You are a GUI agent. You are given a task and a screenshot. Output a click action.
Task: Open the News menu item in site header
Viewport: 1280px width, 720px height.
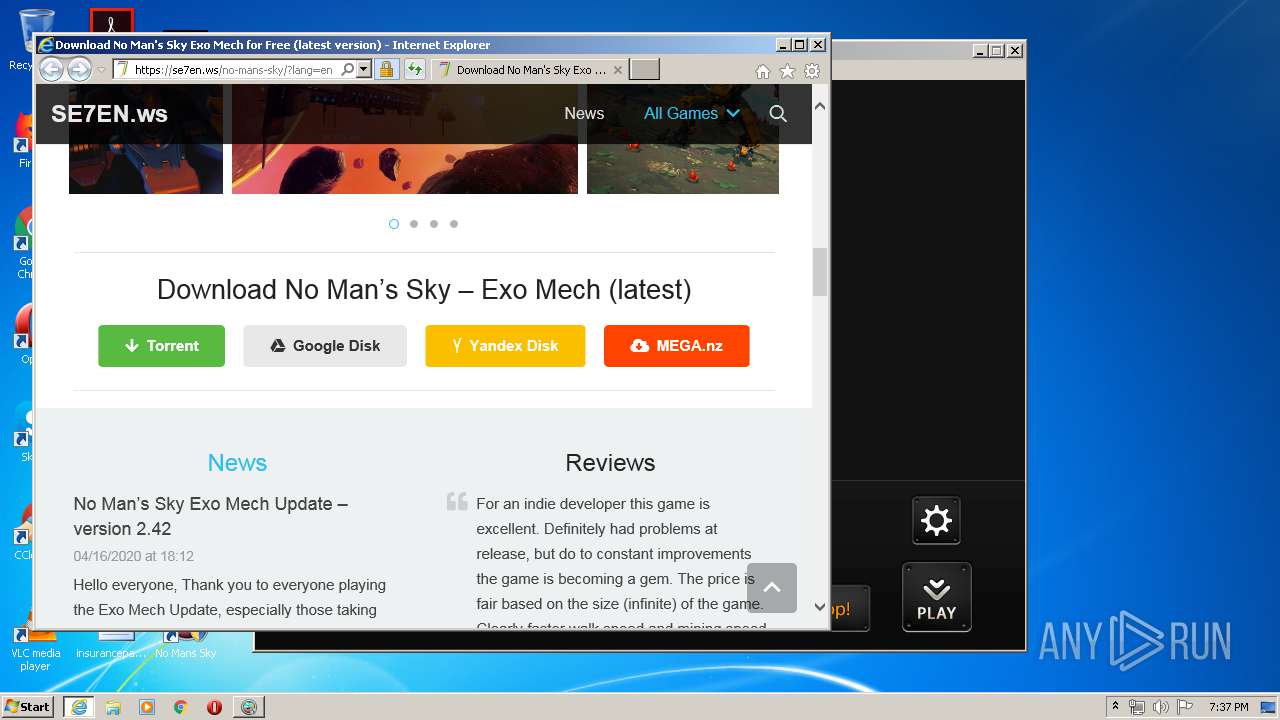[584, 114]
